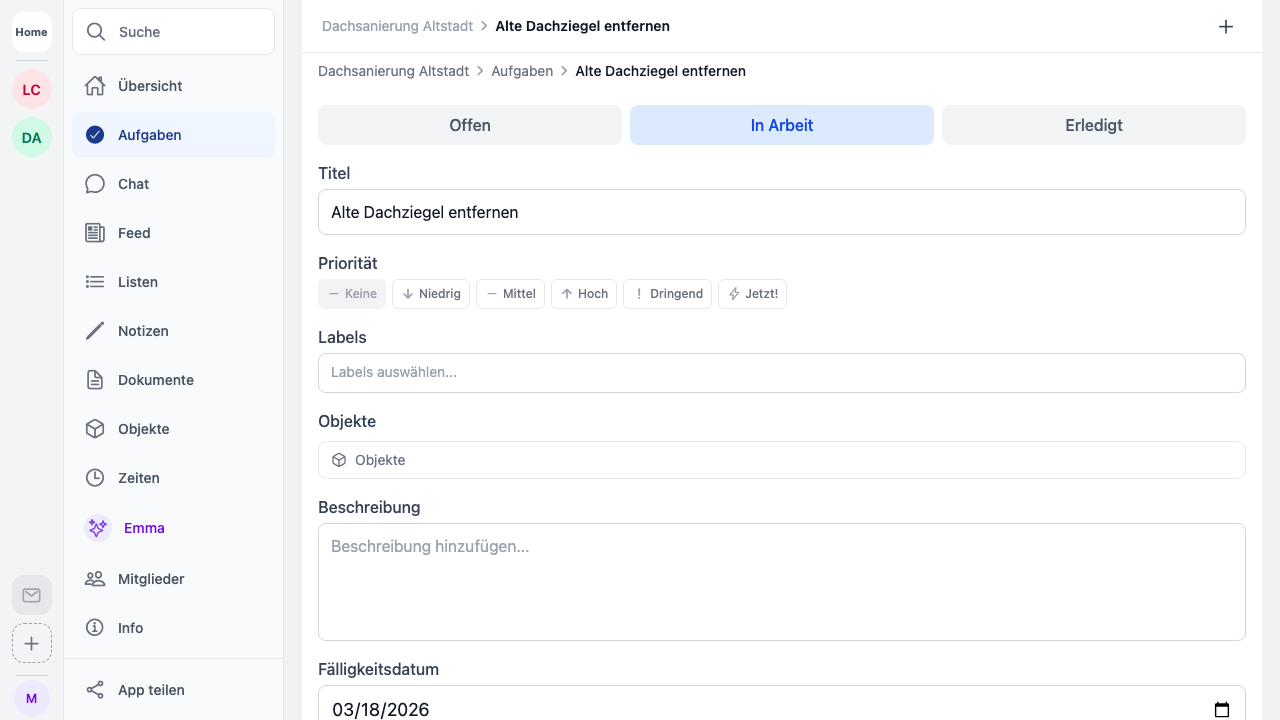This screenshot has width=1280, height=720.
Task: Open the Objekte selector field
Action: (x=781, y=460)
